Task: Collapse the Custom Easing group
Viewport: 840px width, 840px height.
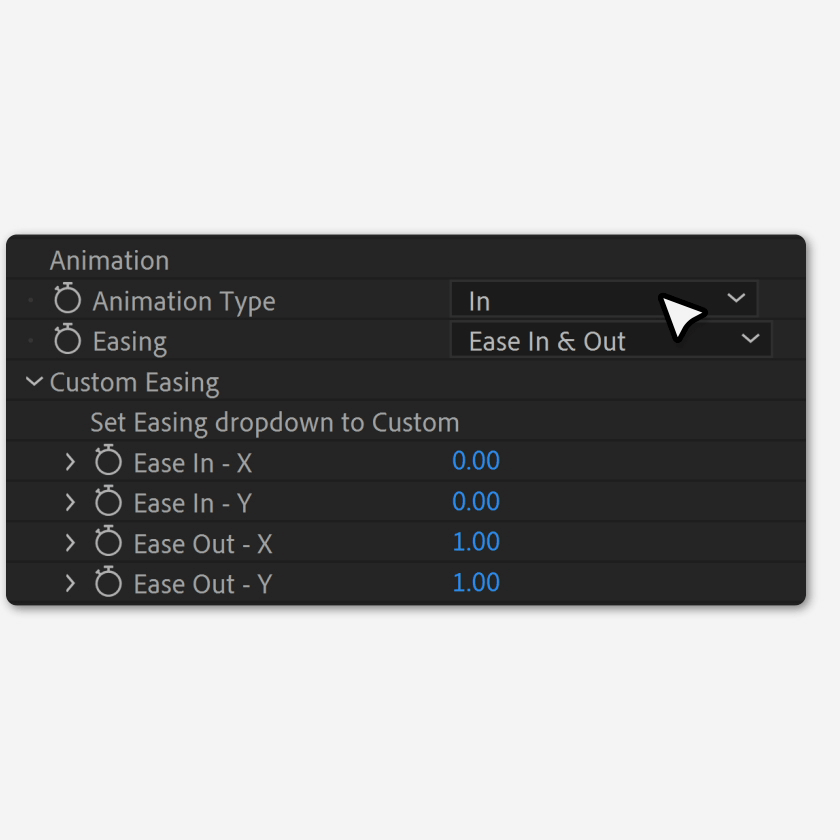Action: pos(33,381)
